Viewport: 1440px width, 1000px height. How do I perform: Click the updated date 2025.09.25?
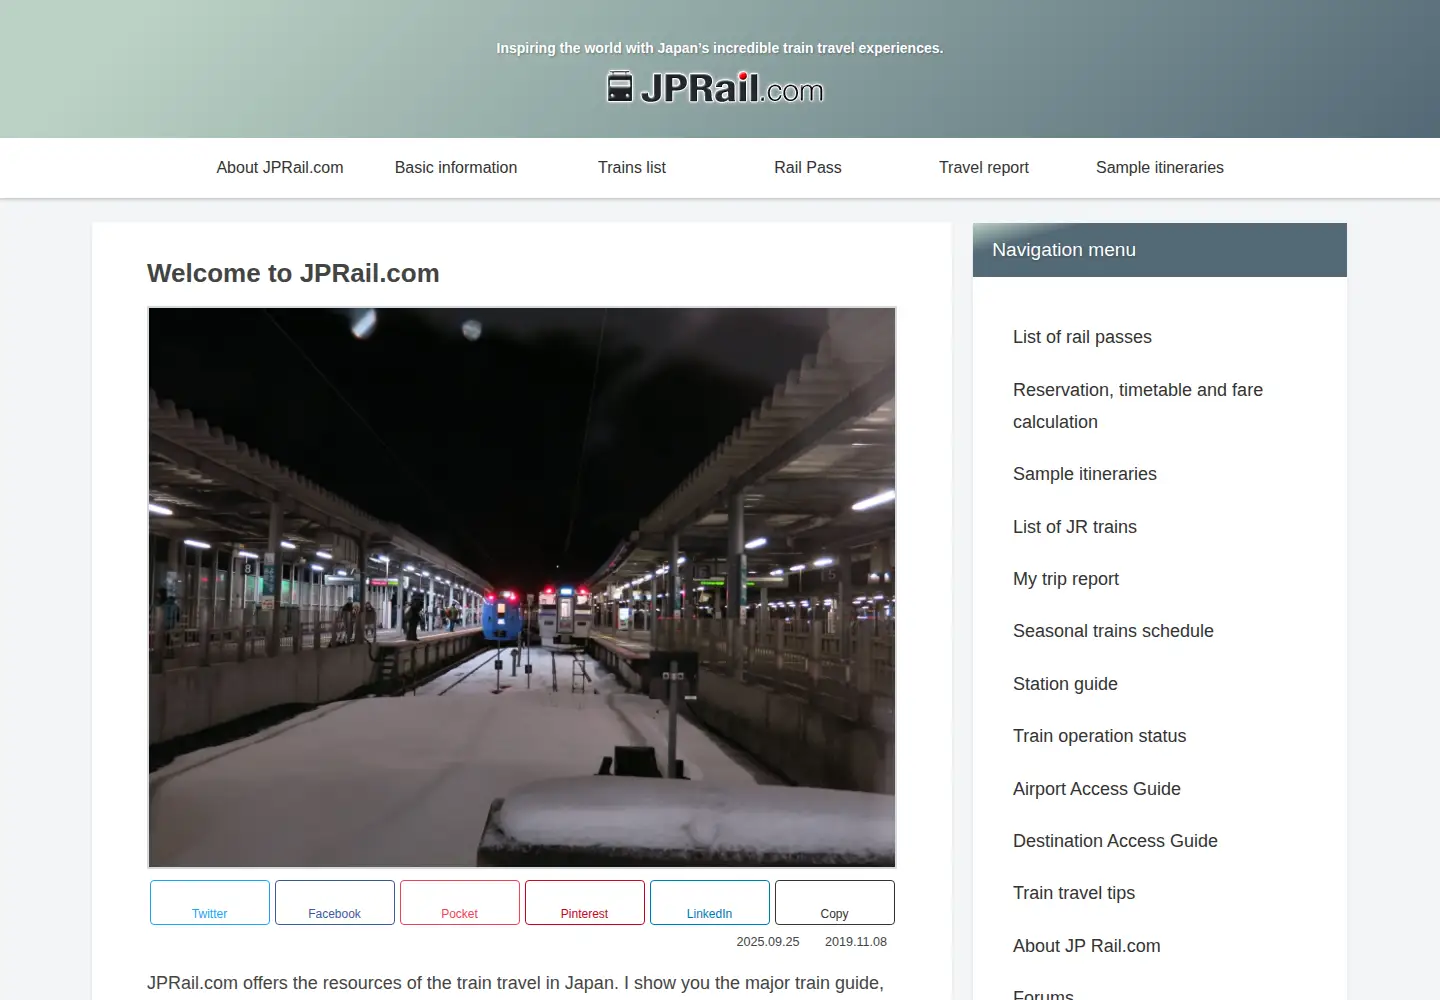pos(768,942)
